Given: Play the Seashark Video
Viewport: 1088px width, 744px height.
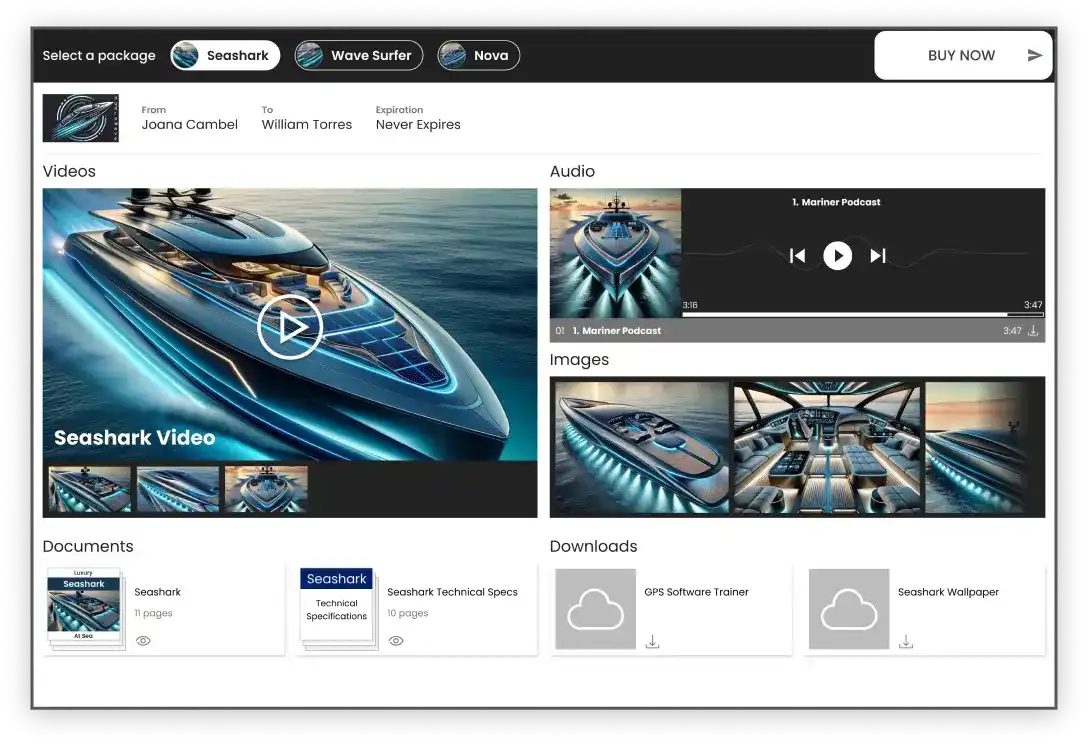Looking at the screenshot, I should pyautogui.click(x=290, y=326).
